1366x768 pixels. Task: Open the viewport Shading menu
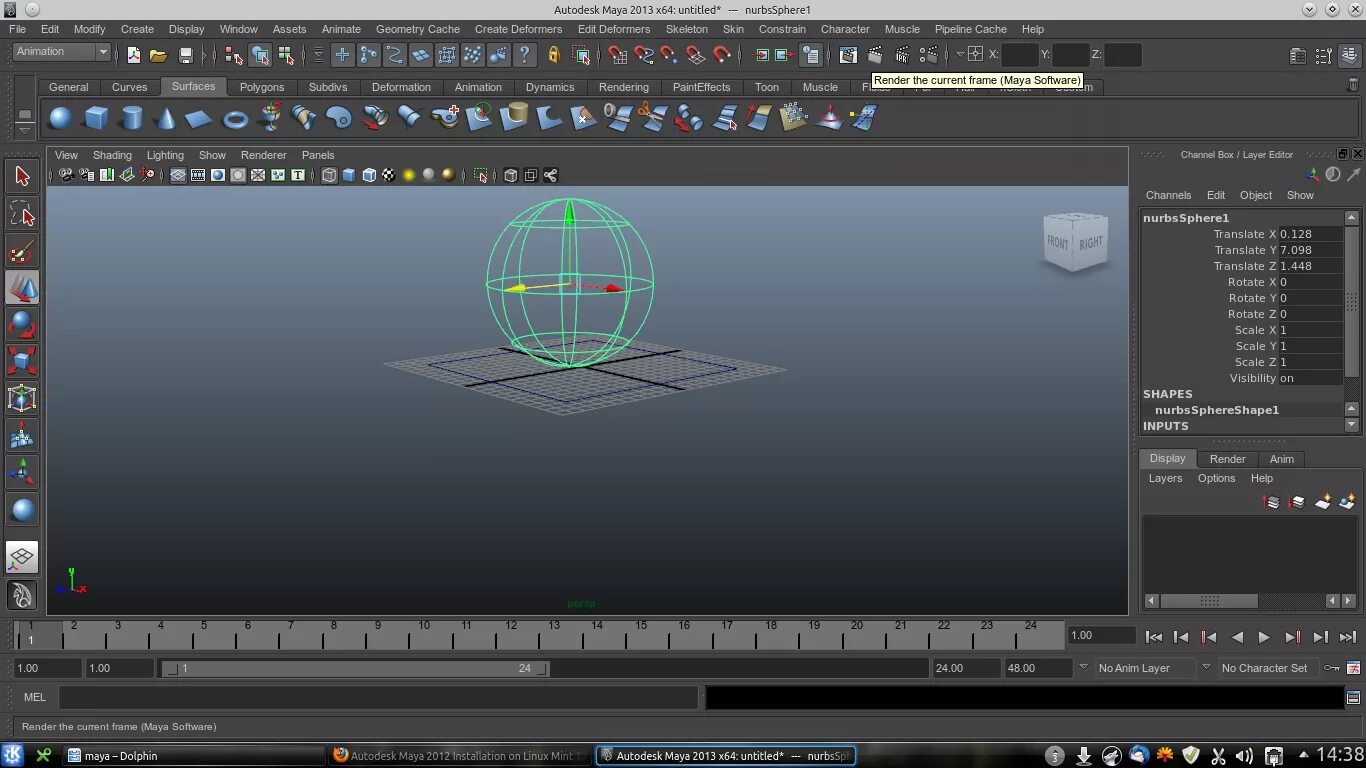(x=112, y=155)
